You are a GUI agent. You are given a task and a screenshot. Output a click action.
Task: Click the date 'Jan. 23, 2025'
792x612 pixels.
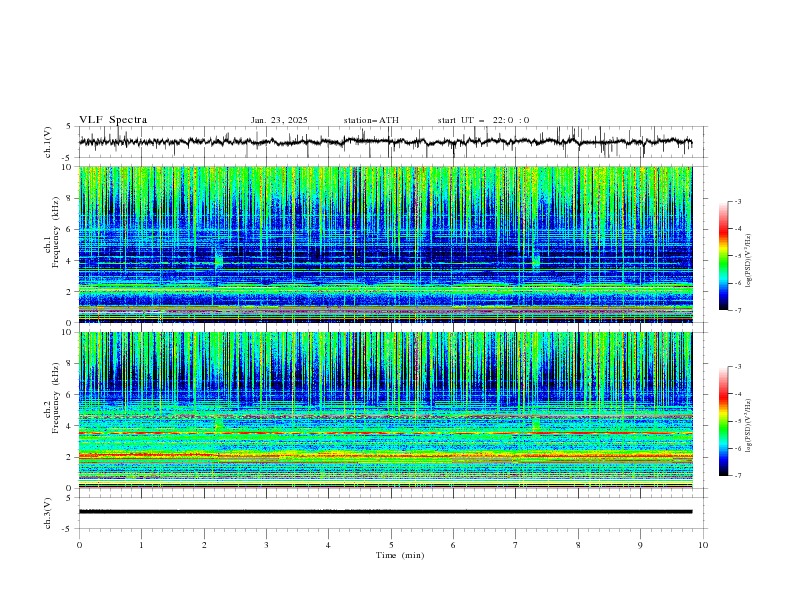279,120
